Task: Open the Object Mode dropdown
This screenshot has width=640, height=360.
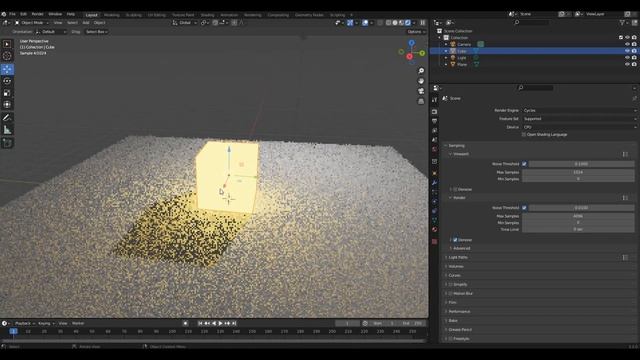Action: 31,23
